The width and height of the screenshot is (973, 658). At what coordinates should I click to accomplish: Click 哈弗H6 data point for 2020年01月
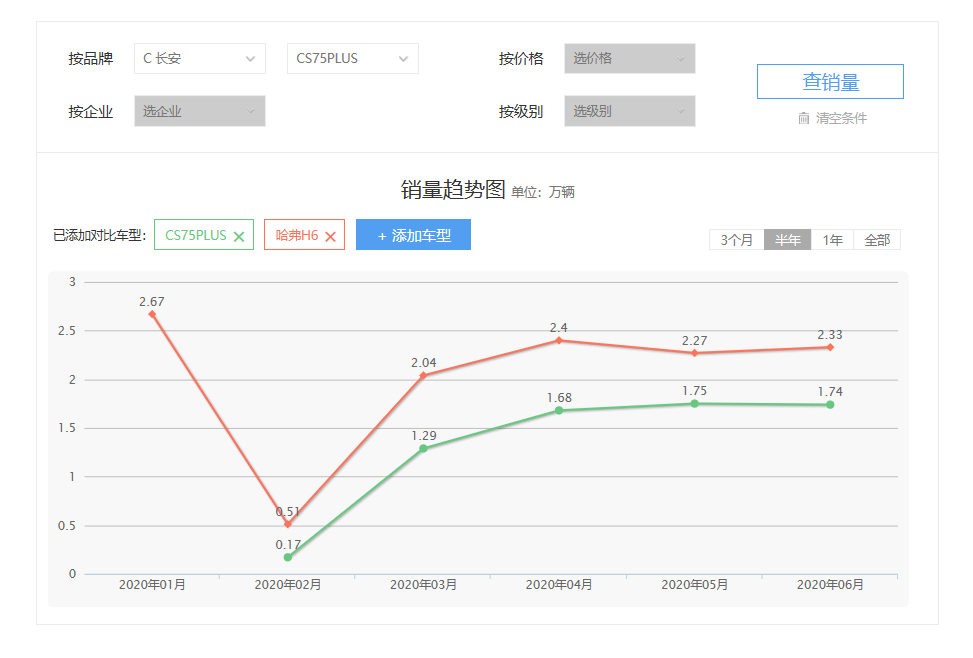(152, 314)
